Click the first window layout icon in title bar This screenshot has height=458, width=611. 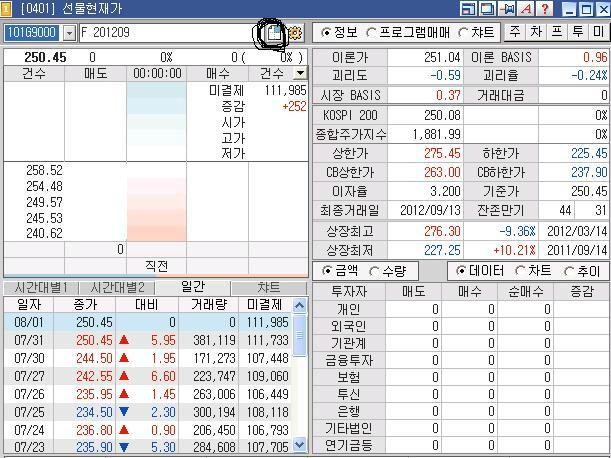(468, 9)
